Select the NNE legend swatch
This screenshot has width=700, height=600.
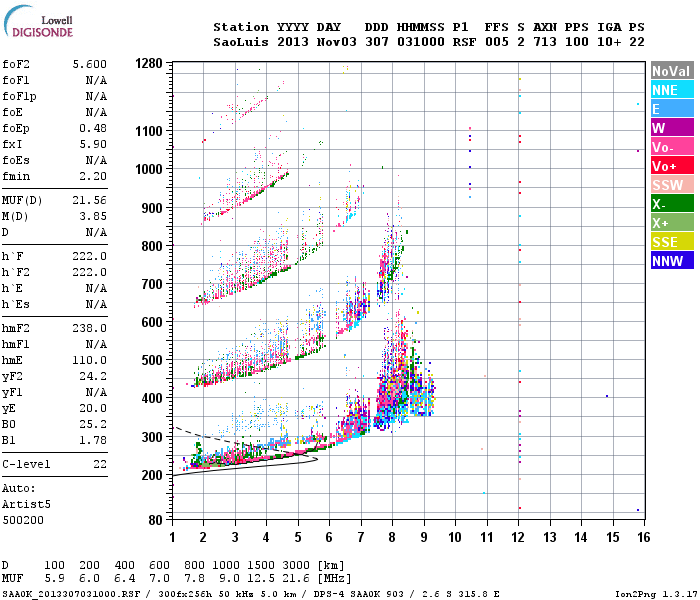point(672,90)
